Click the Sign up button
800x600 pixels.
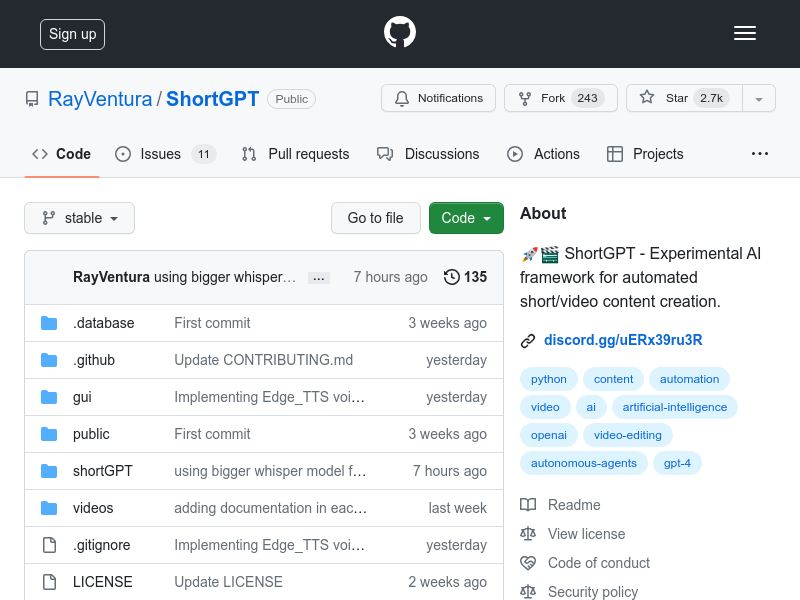coord(72,34)
